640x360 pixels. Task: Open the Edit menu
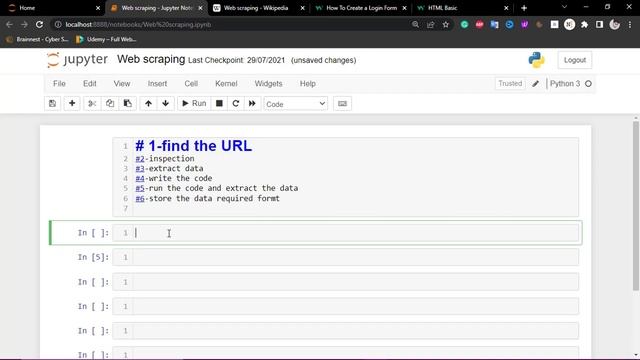point(90,84)
